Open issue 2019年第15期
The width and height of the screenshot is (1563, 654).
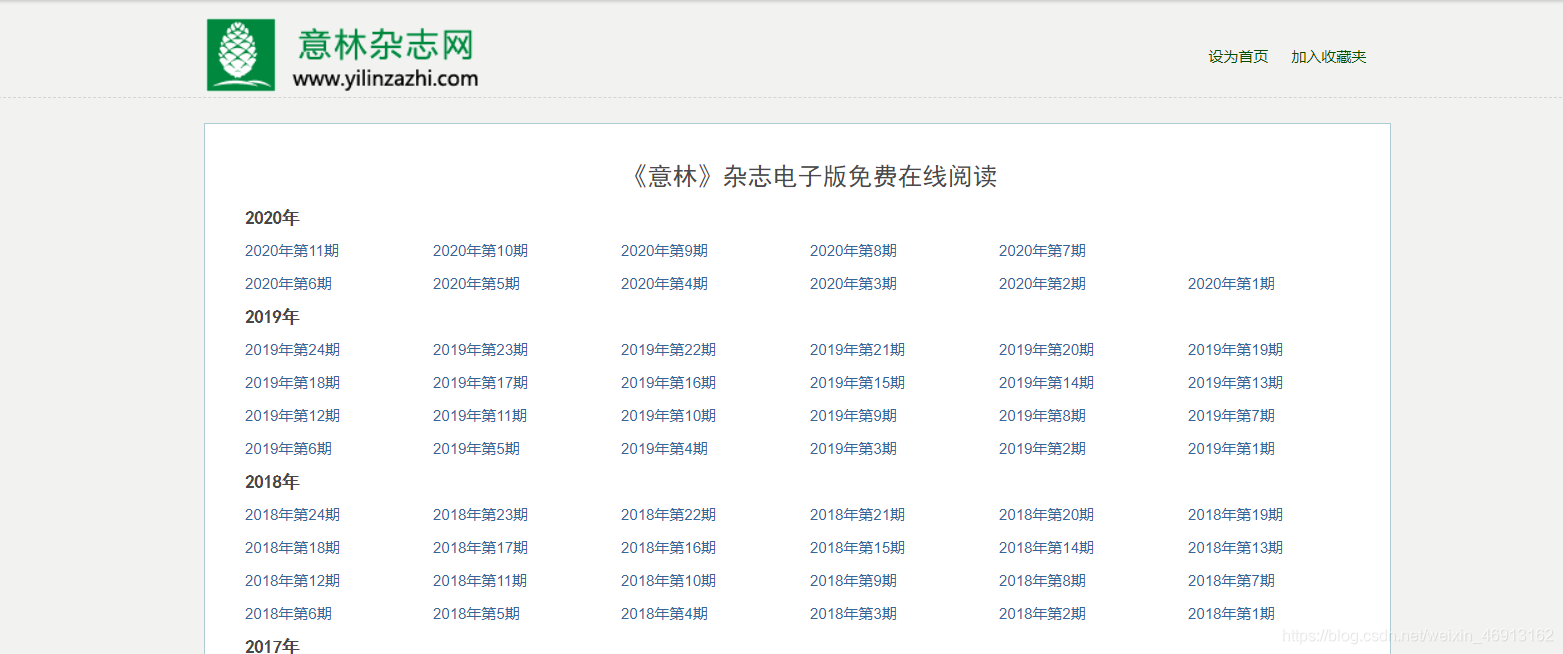[857, 383]
